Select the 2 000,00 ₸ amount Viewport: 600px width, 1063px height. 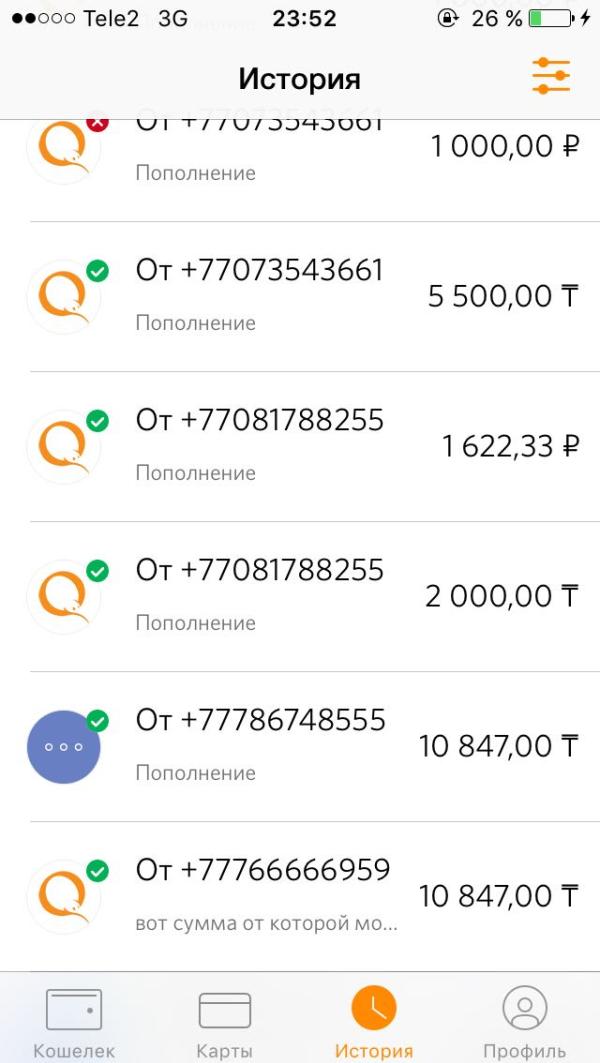point(502,597)
